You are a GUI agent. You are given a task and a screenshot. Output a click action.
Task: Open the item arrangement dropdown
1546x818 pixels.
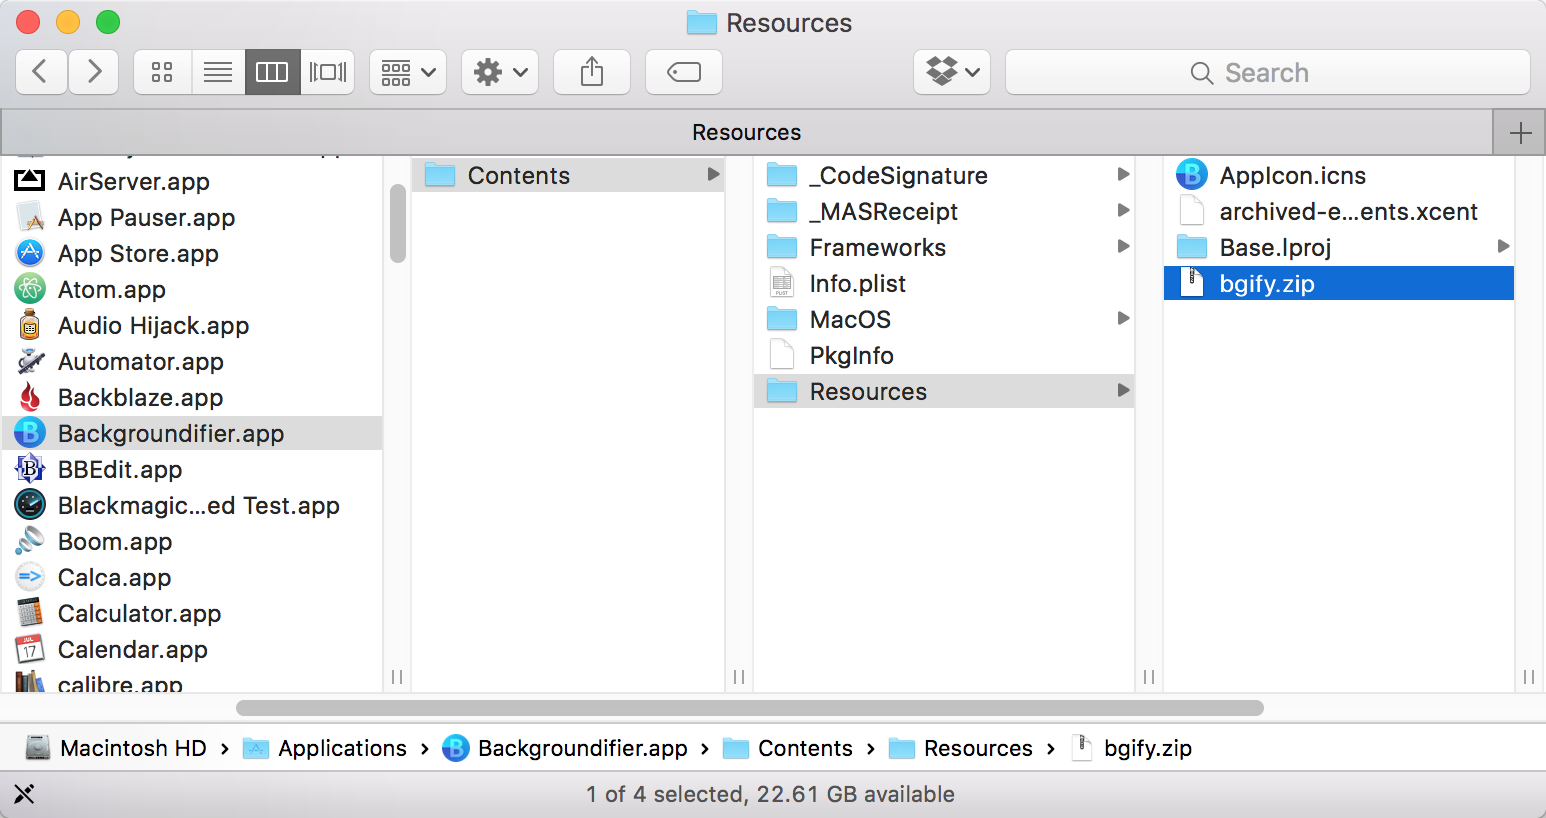(x=408, y=72)
